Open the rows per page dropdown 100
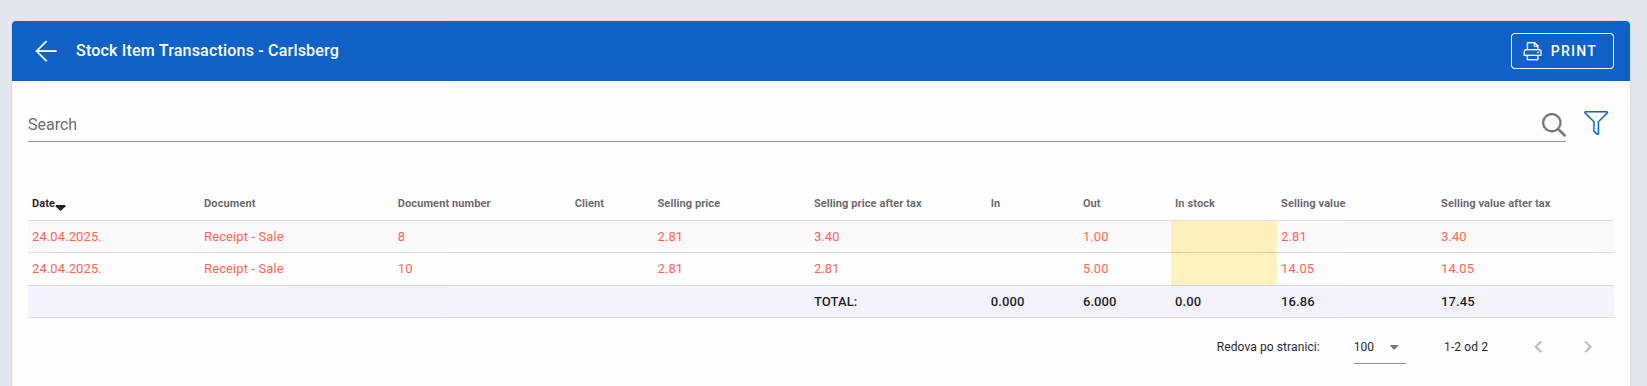This screenshot has width=1647, height=386. pos(1379,347)
